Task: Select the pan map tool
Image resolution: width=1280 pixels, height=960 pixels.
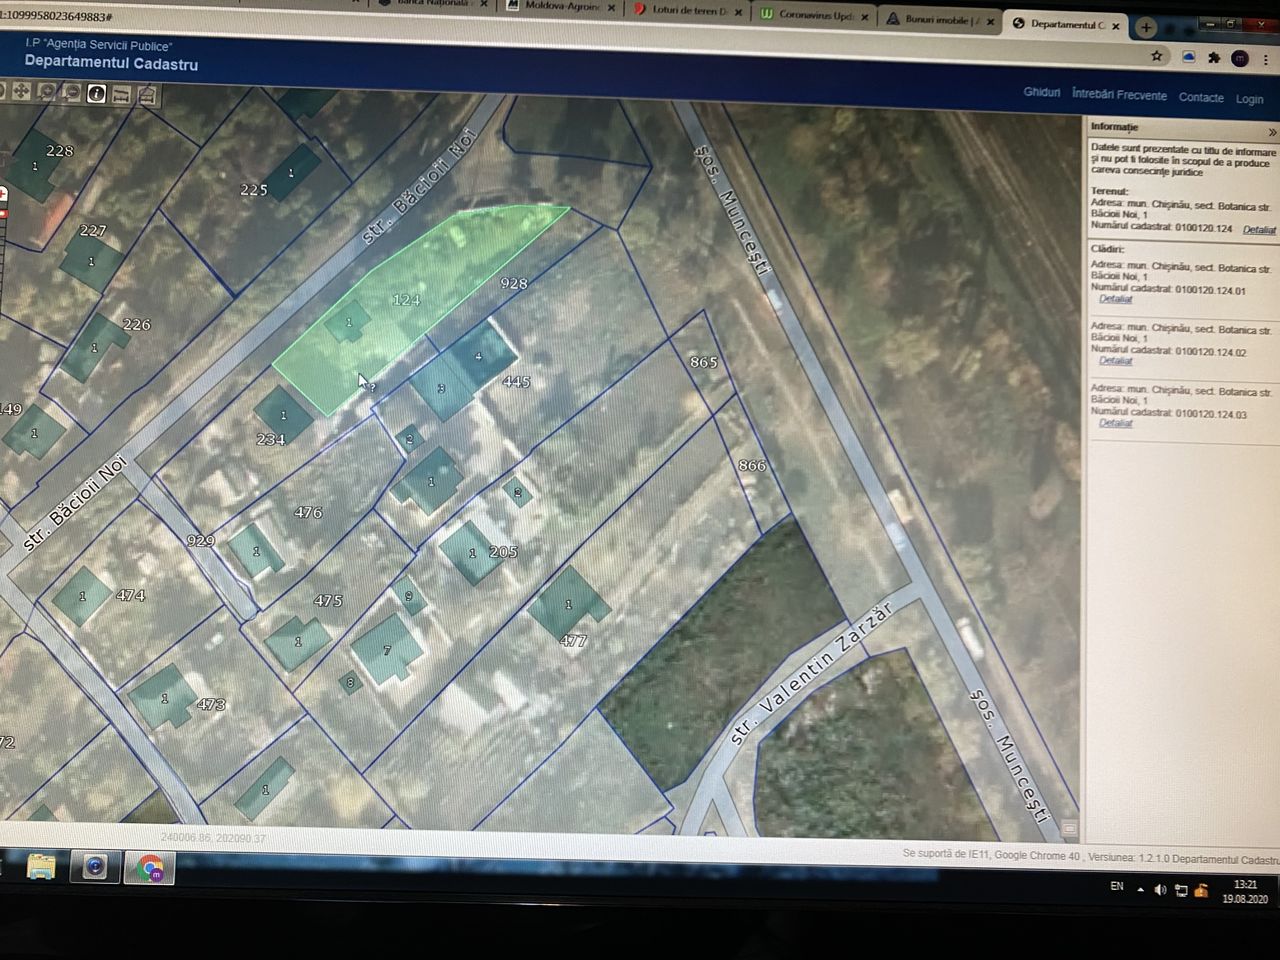Action: [x=21, y=91]
